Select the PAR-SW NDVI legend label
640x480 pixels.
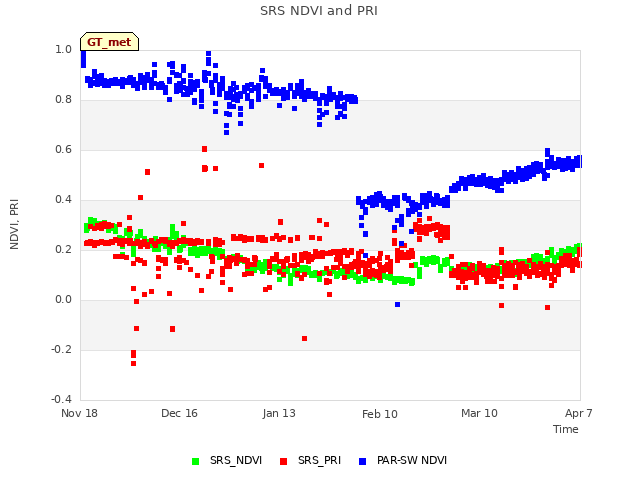pos(412,460)
